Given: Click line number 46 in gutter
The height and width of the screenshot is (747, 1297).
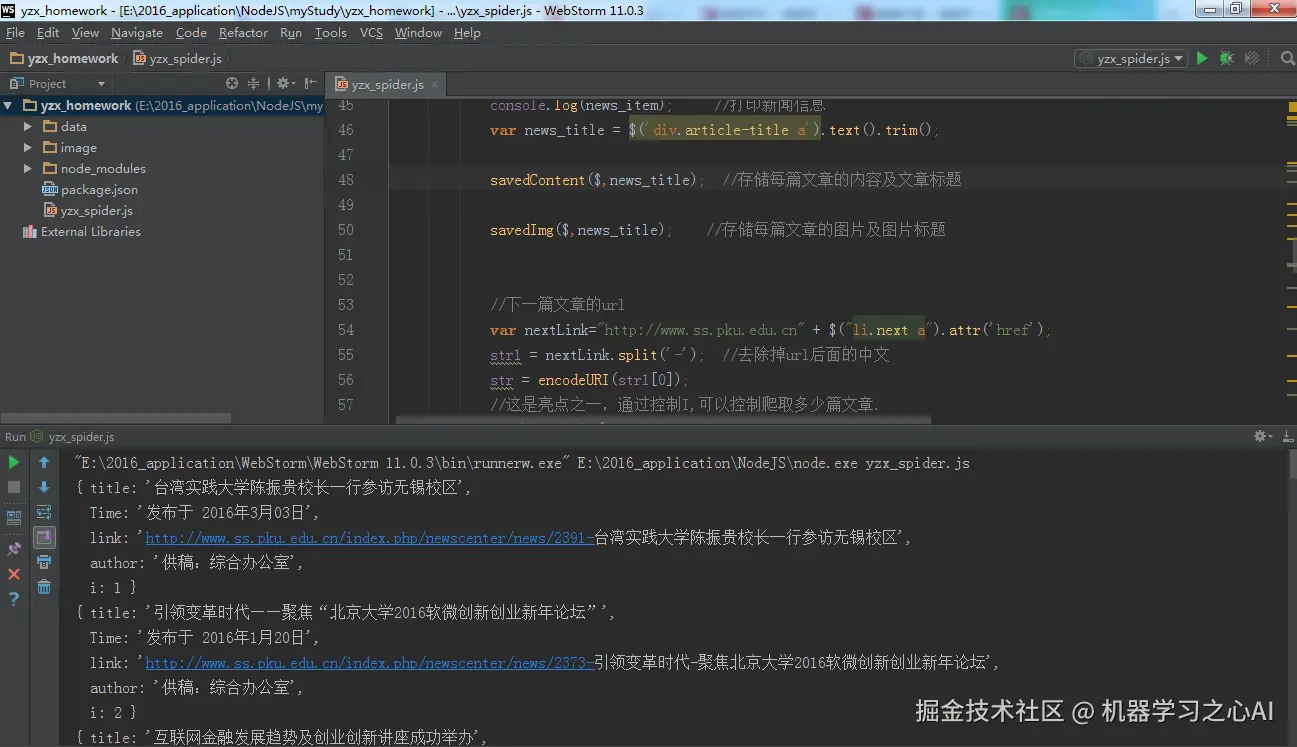Looking at the screenshot, I should pyautogui.click(x=345, y=130).
